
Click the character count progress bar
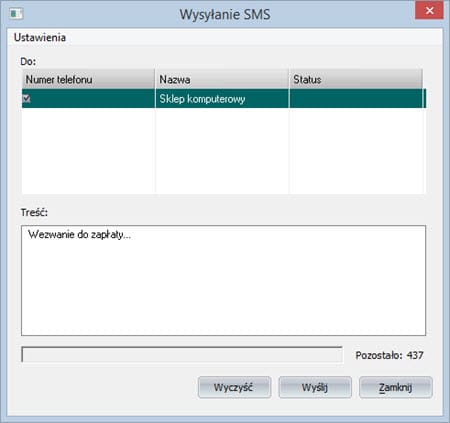pos(182,354)
